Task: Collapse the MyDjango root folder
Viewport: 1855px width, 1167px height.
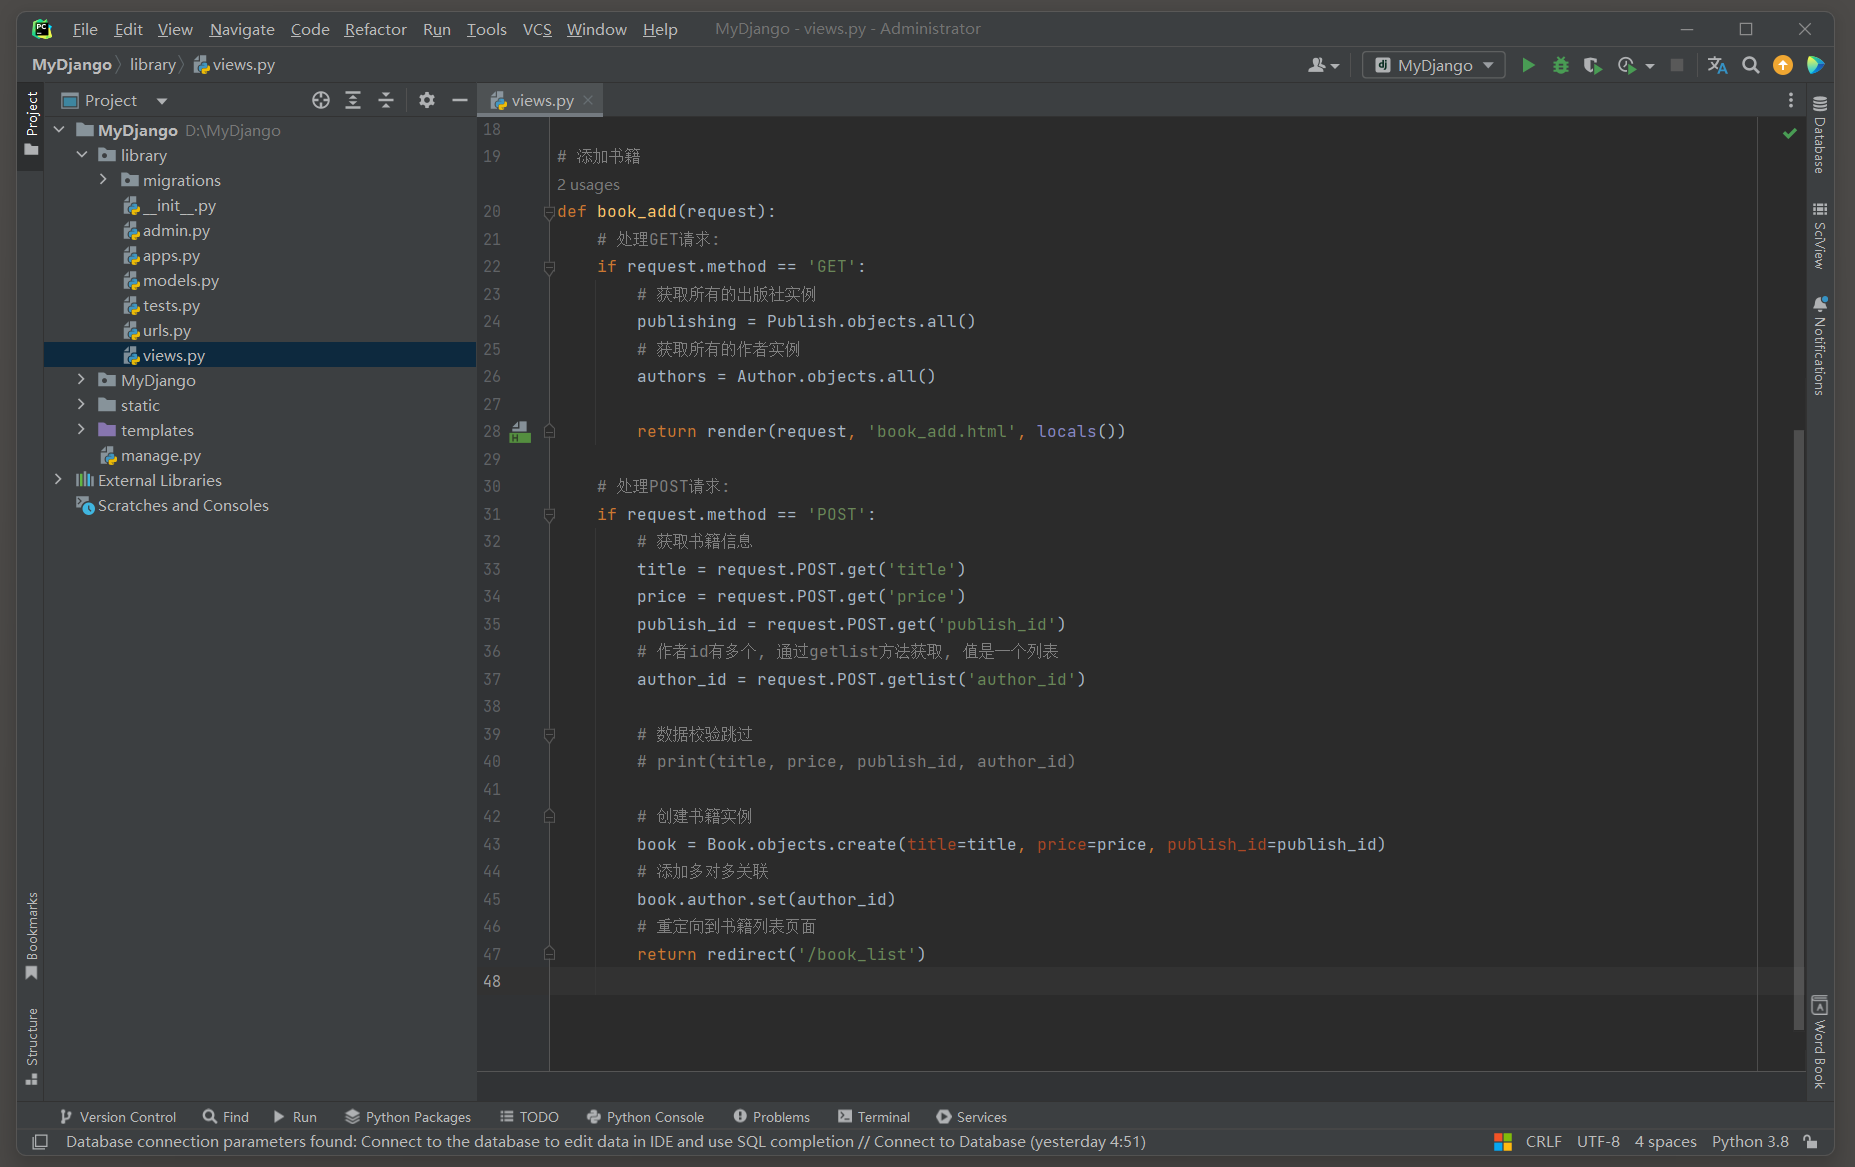Action: (59, 130)
